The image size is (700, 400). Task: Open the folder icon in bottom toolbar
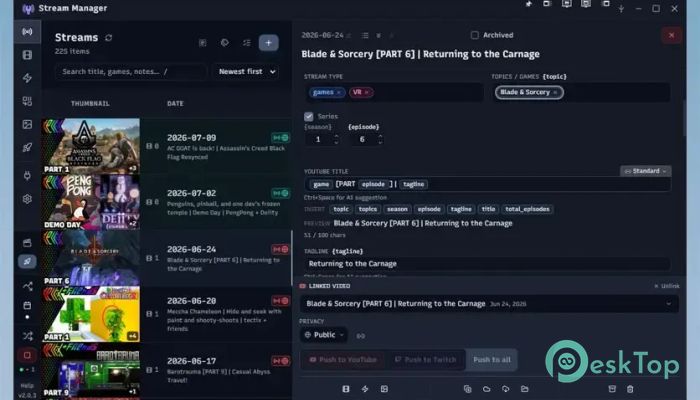click(525, 389)
